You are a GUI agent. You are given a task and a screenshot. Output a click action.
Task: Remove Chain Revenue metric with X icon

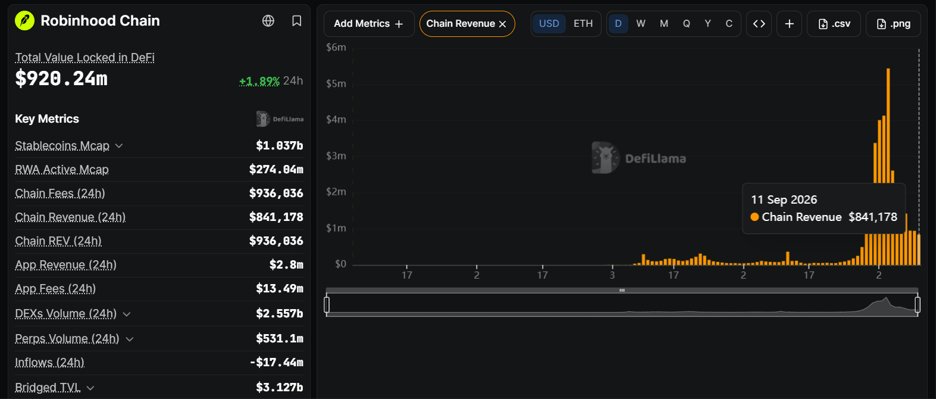point(503,24)
